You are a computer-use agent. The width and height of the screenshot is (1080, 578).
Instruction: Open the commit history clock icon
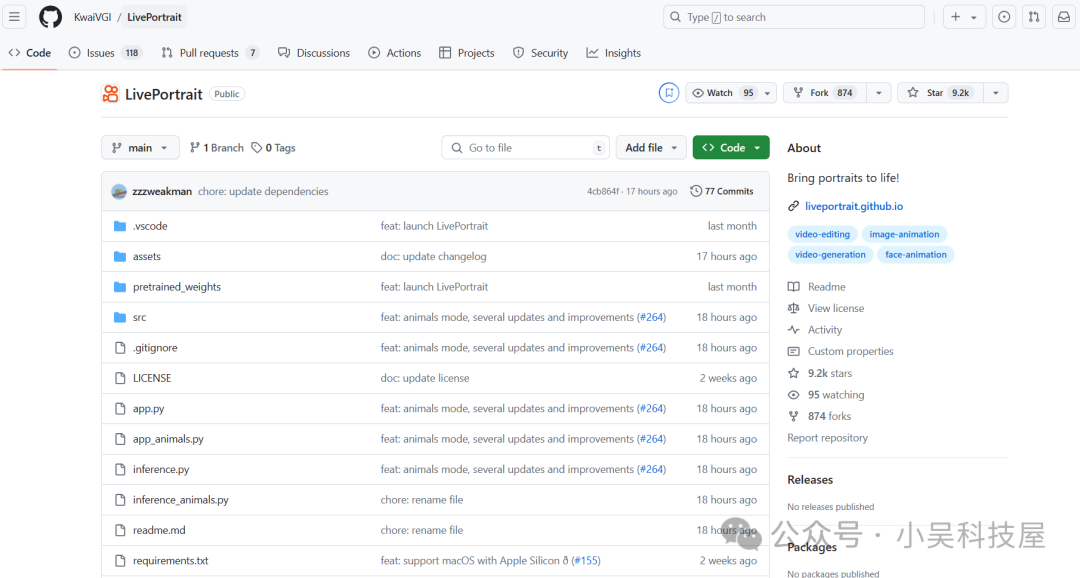(x=696, y=192)
